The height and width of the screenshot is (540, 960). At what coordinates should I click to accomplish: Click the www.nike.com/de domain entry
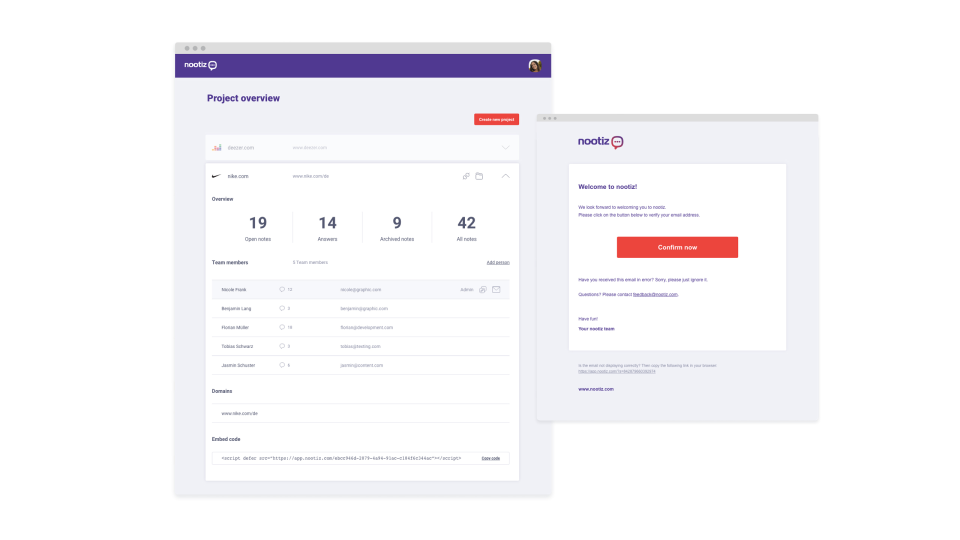click(x=239, y=413)
